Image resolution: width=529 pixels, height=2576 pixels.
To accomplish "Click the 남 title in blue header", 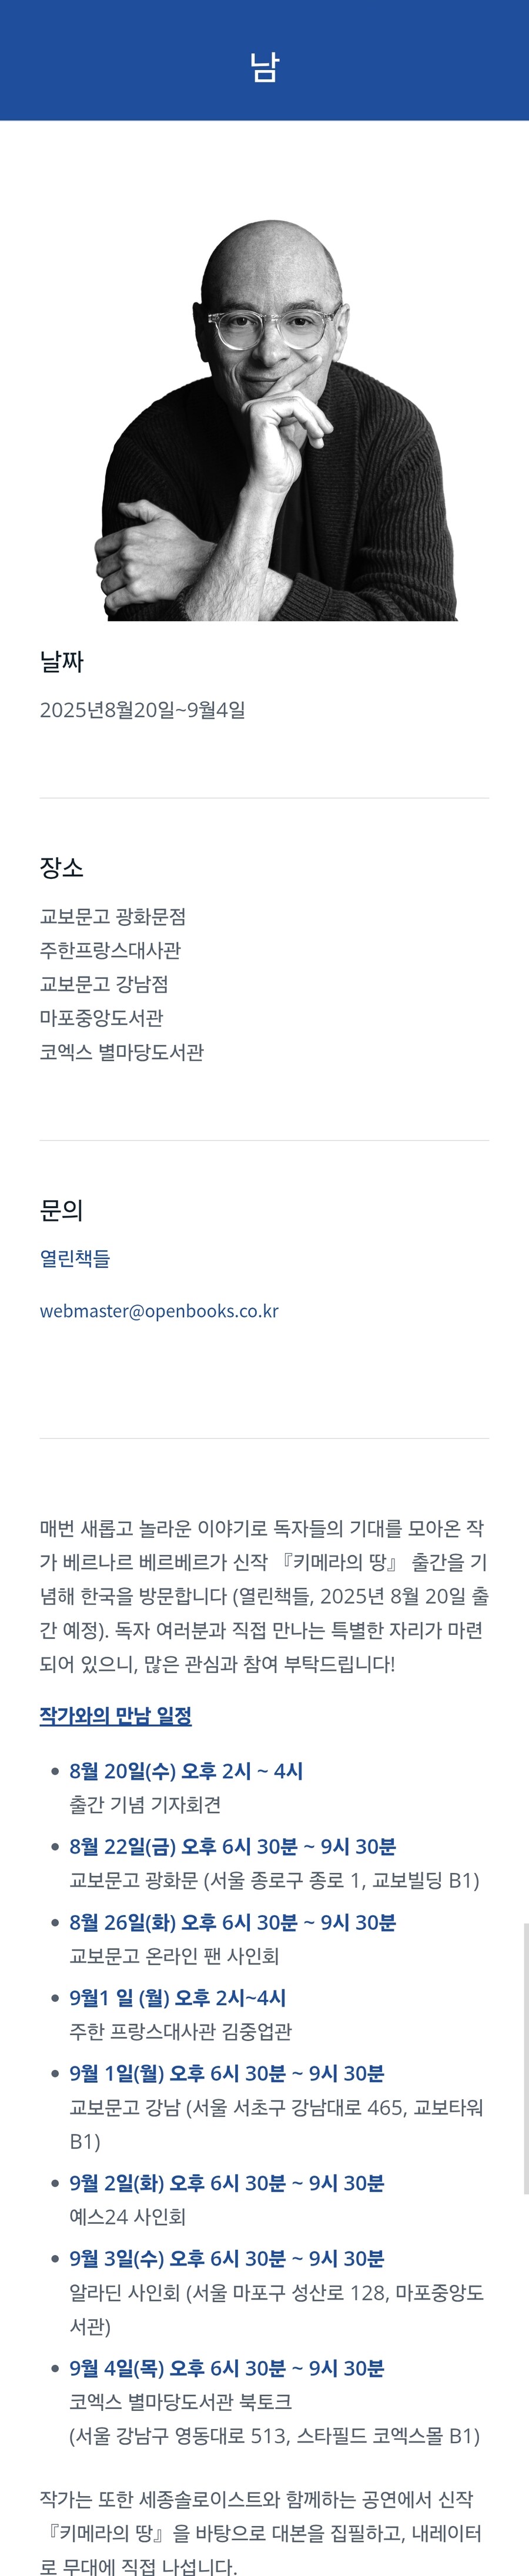I will point(264,67).
